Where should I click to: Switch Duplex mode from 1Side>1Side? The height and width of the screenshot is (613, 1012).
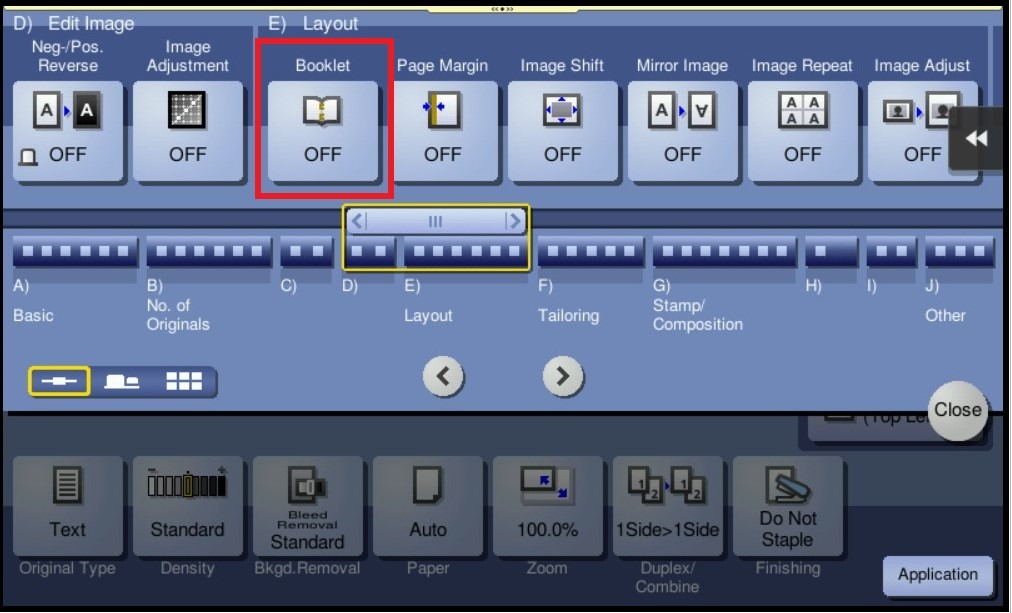[x=667, y=505]
